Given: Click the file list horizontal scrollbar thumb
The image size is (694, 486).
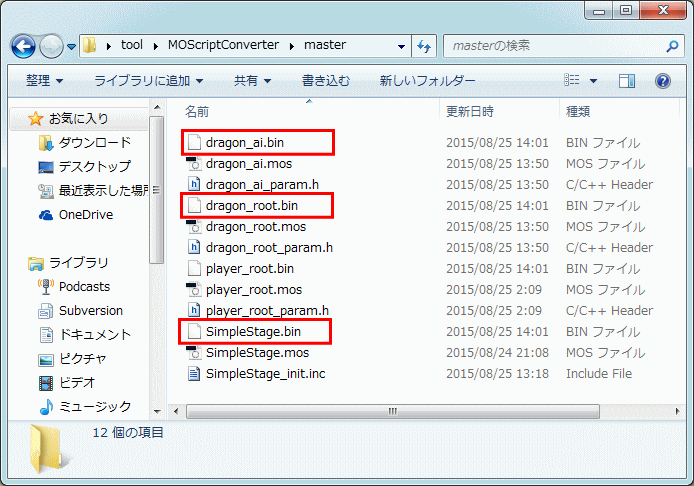Looking at the screenshot, I should point(393,411).
